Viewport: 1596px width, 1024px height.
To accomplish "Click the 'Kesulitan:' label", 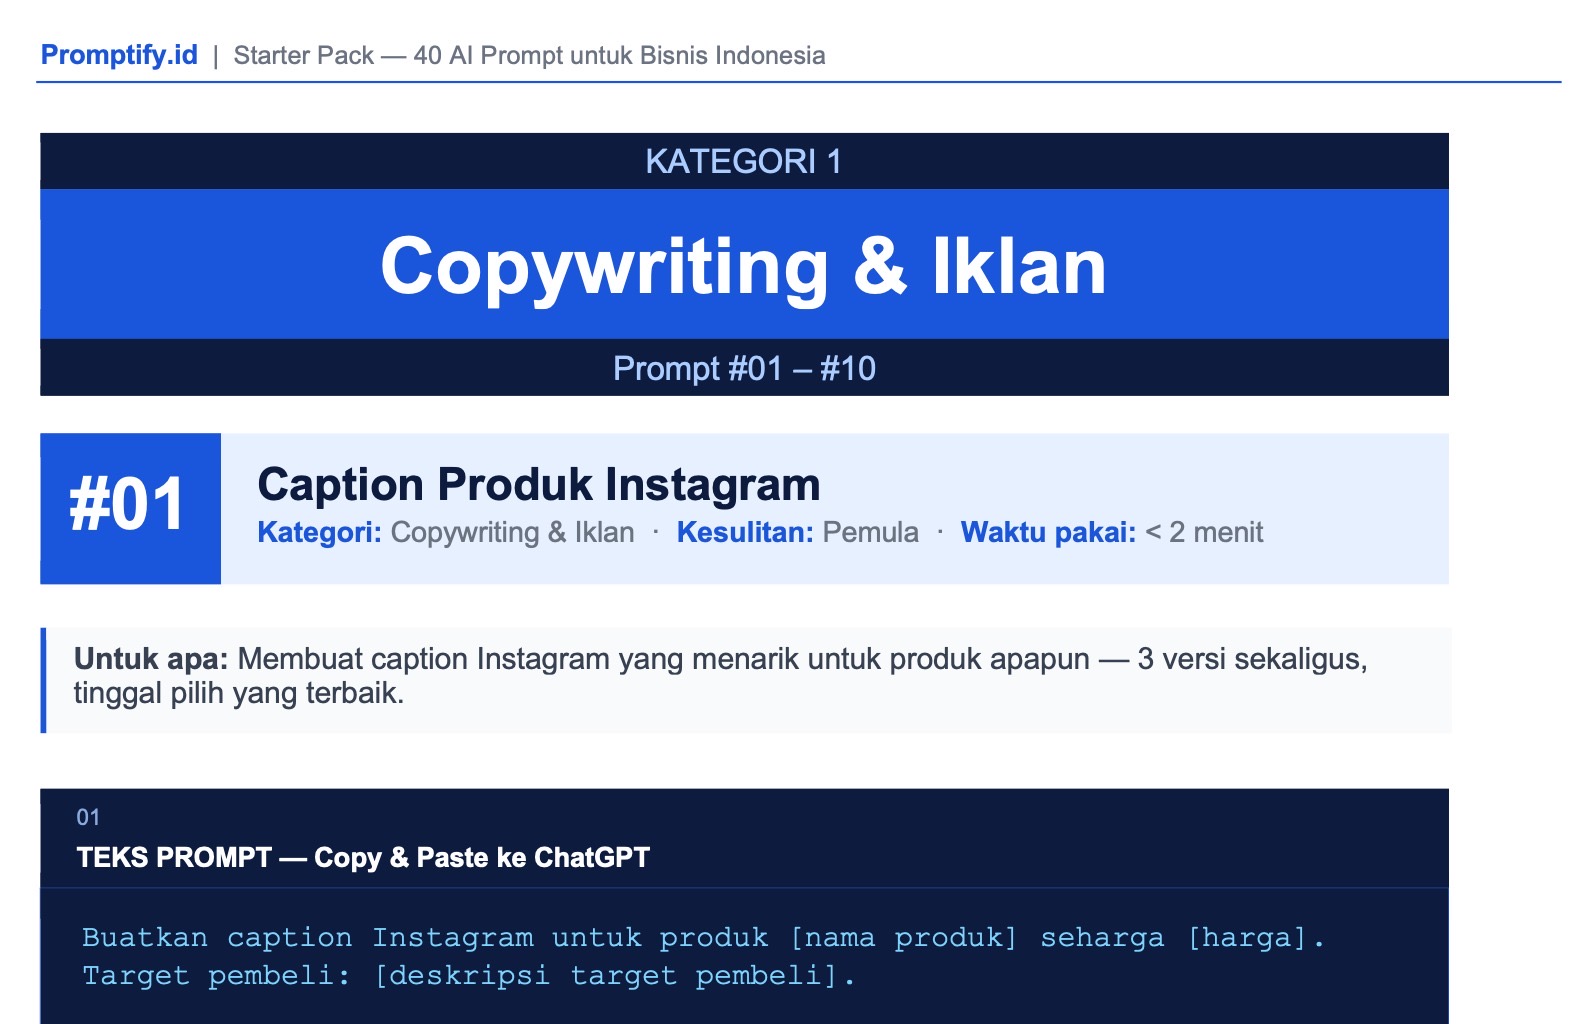I will coord(745,532).
